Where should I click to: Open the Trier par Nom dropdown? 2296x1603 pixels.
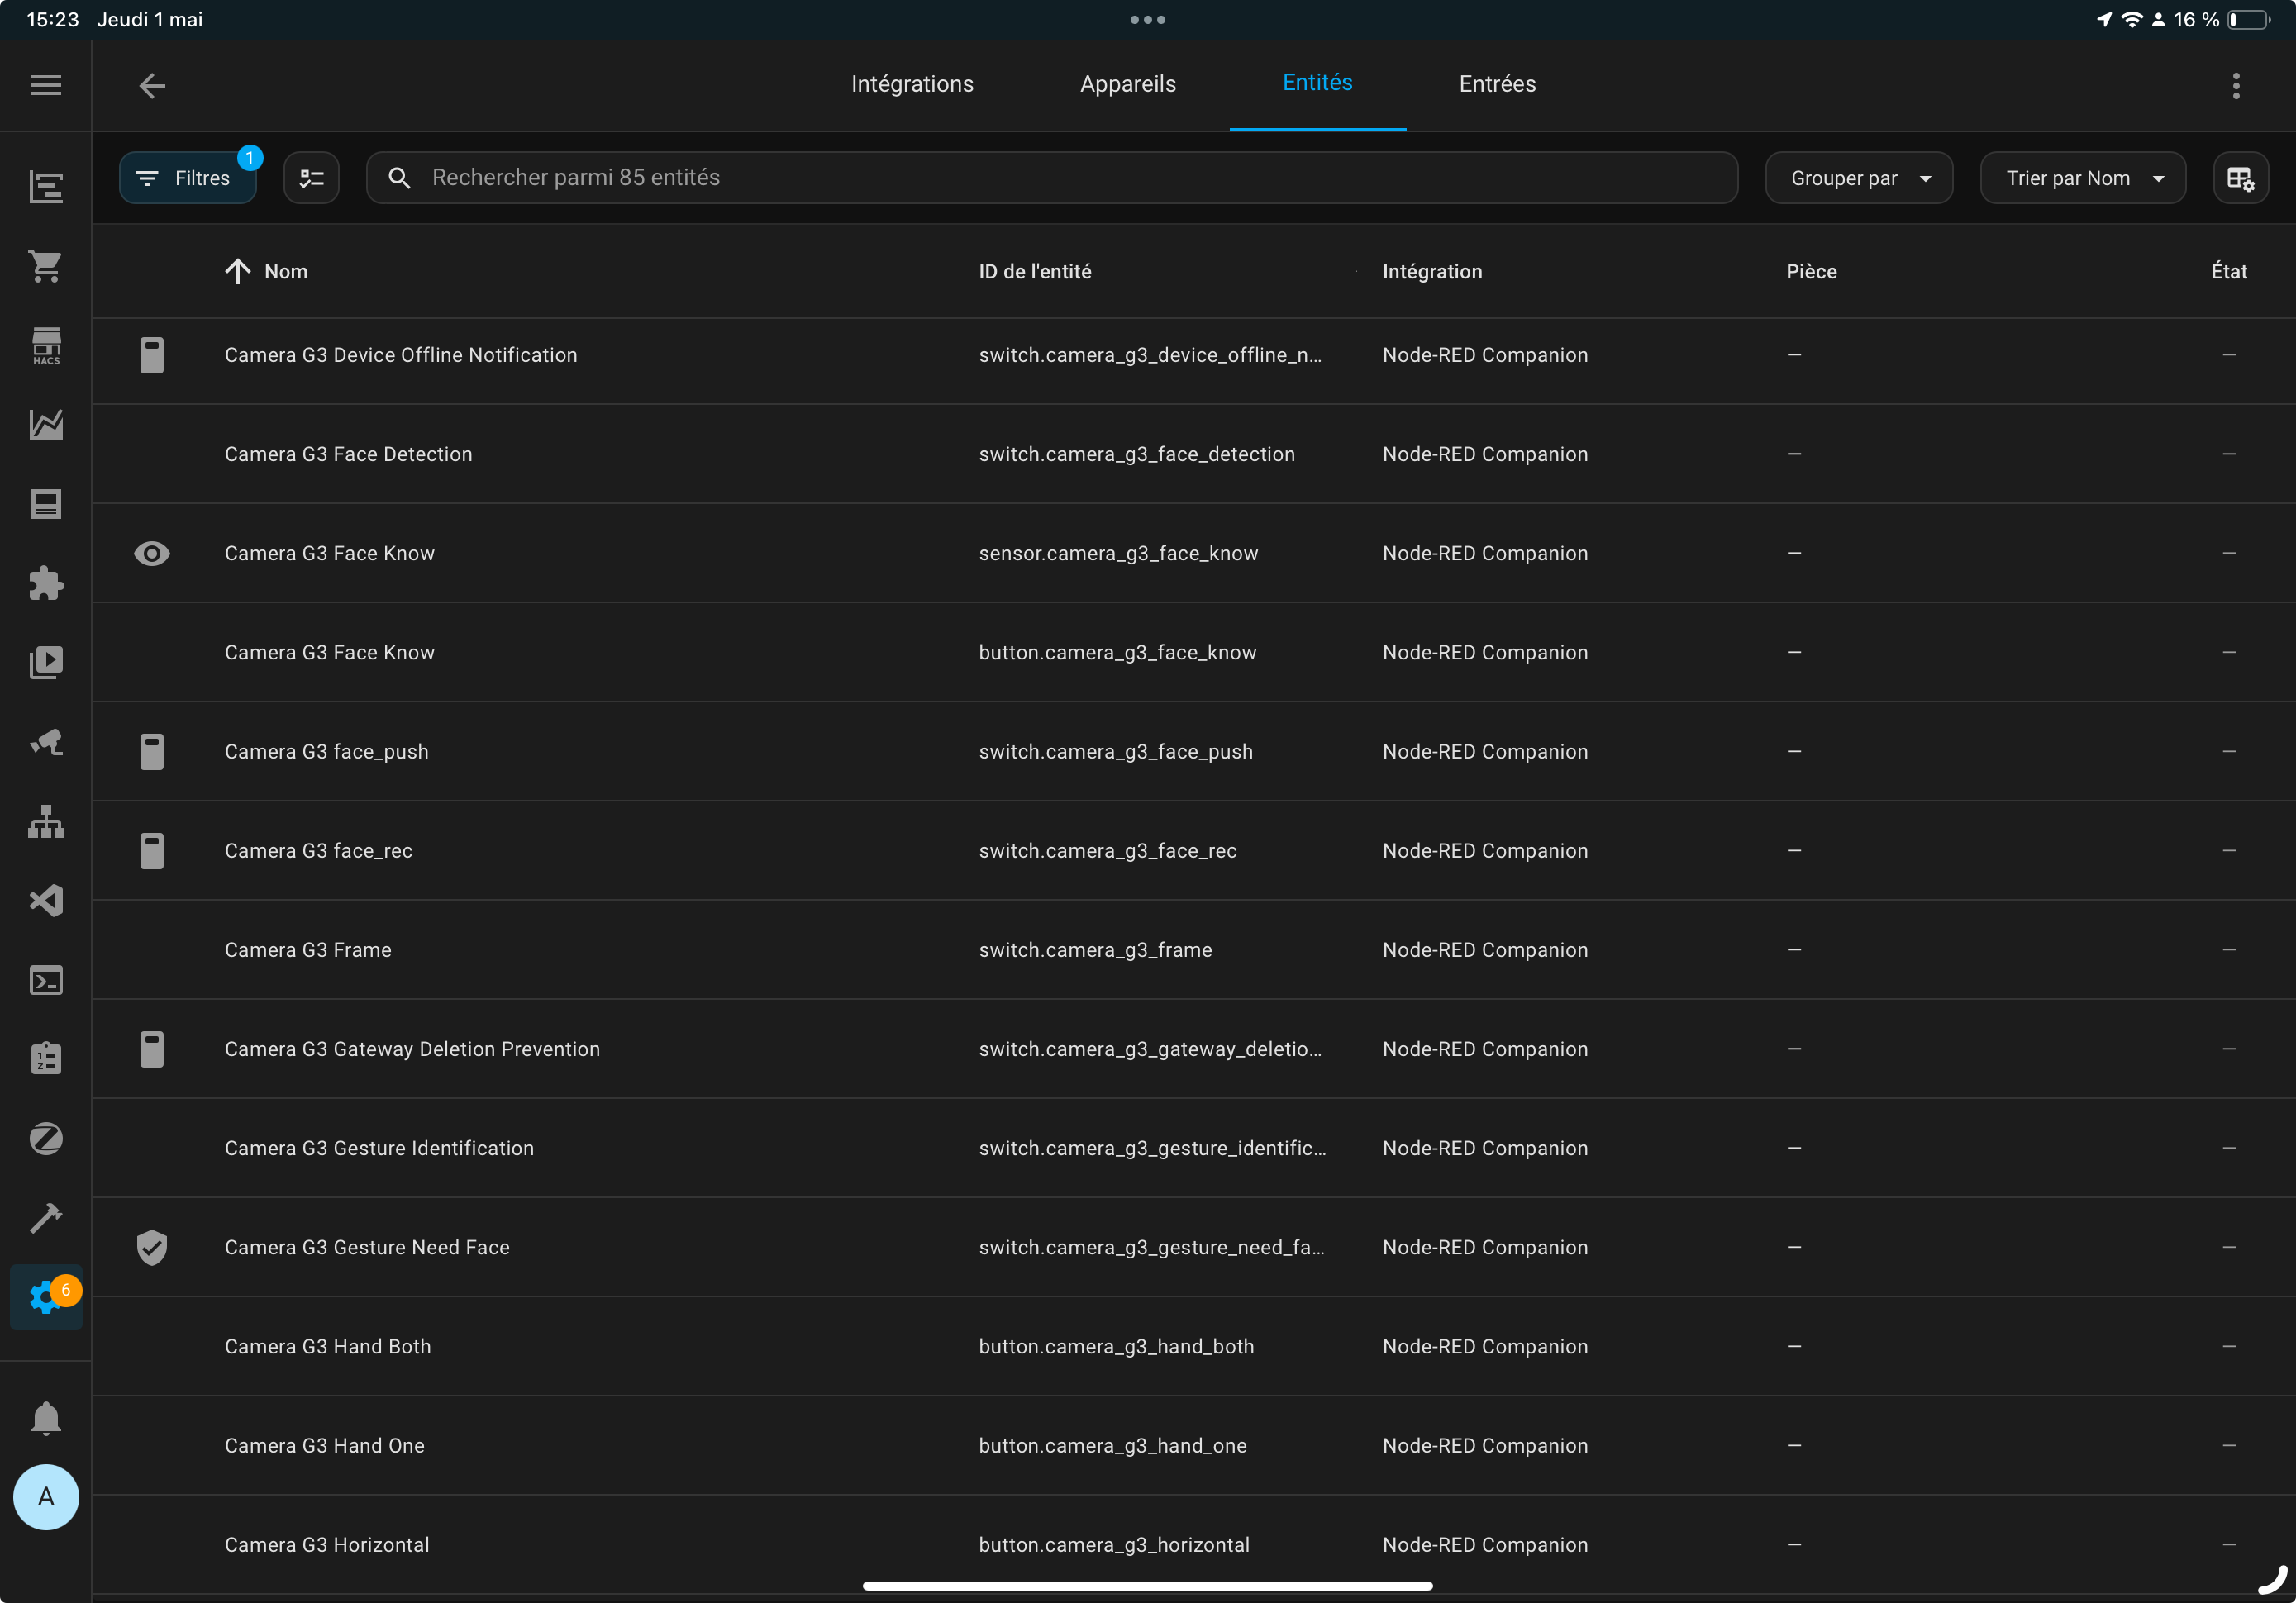2082,178
